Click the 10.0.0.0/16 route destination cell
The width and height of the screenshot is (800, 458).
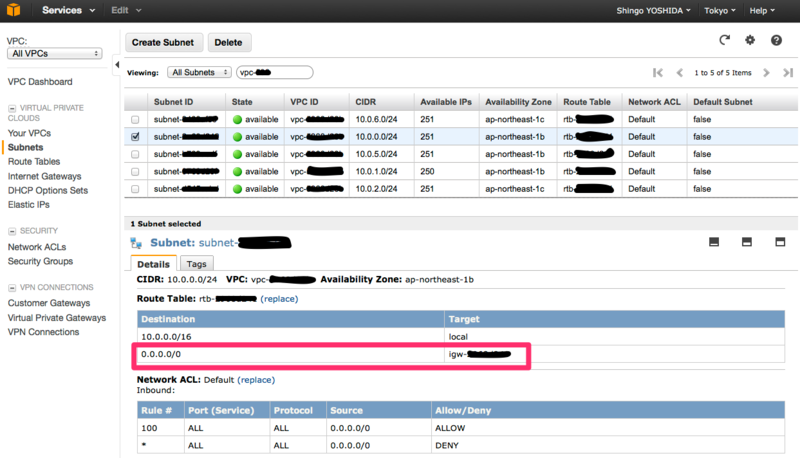click(x=290, y=337)
